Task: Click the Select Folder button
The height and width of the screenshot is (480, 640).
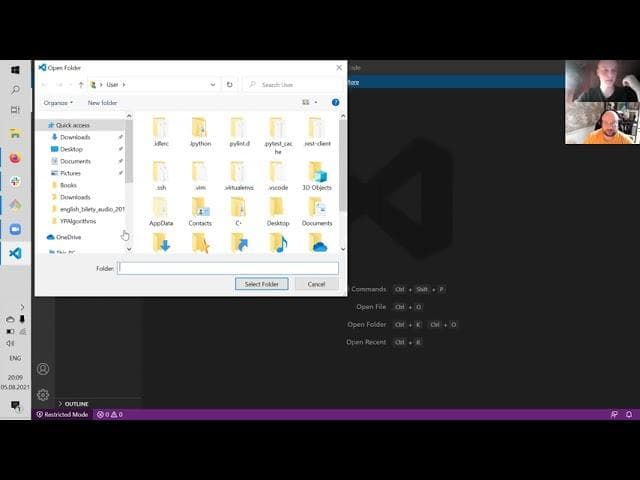Action: click(x=262, y=284)
